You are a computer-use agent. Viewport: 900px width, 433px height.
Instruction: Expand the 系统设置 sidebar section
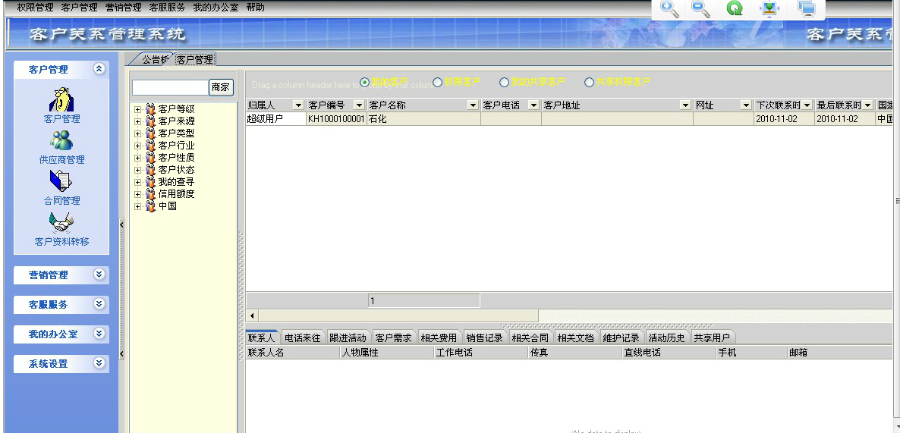click(99, 364)
